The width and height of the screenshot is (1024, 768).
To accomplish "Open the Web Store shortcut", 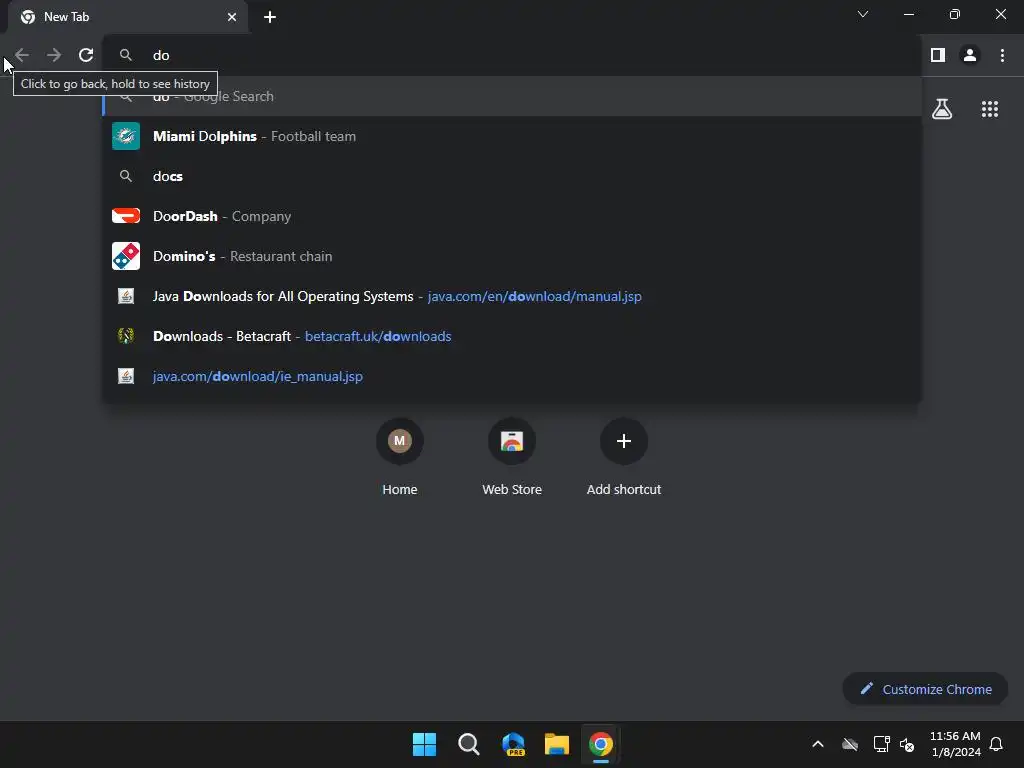I will pyautogui.click(x=512, y=457).
